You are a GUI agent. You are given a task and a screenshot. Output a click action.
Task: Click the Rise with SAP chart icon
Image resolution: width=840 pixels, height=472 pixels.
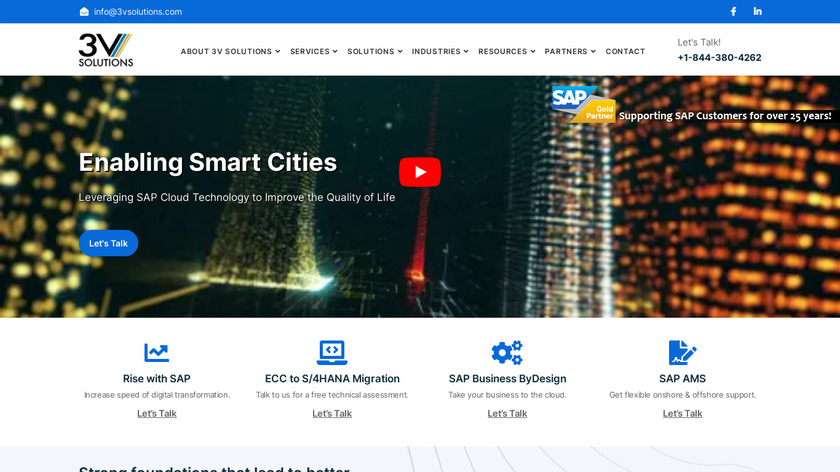(156, 353)
